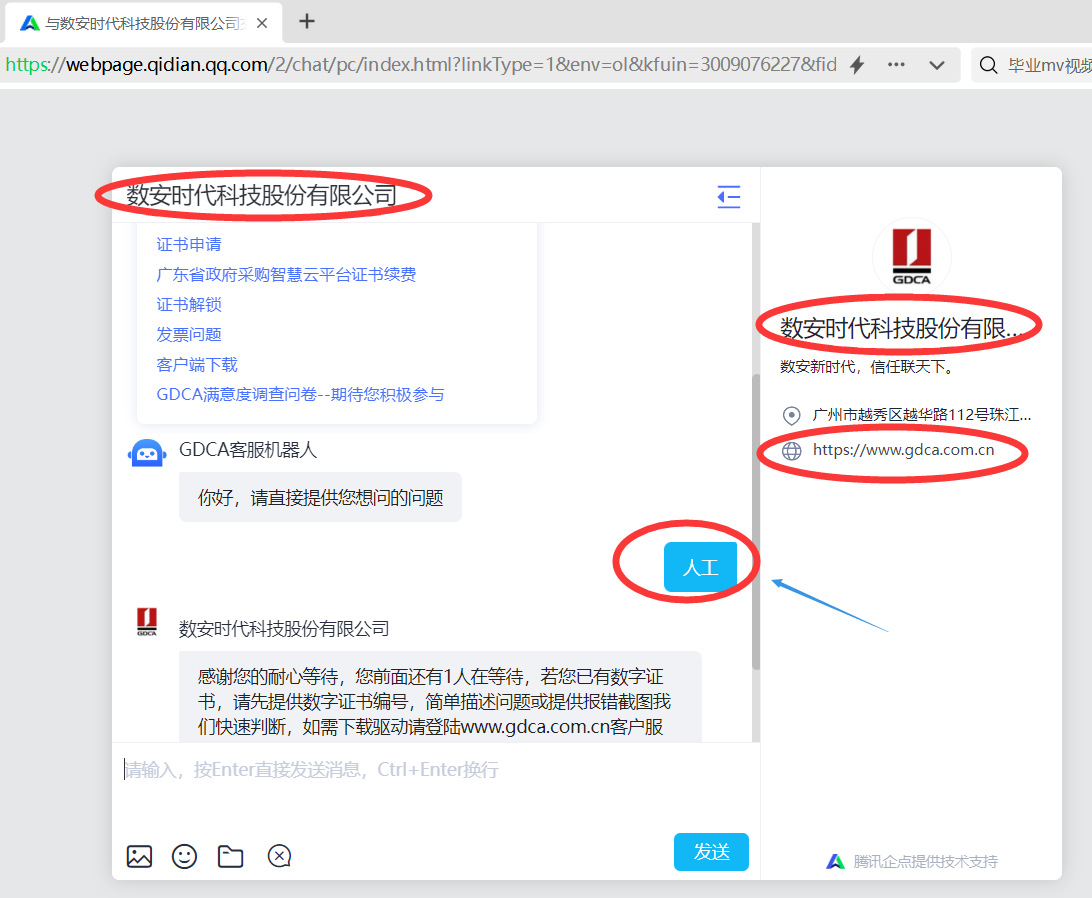The image size is (1092, 898).
Task: Click the lightning bolt icon in address bar
Action: click(857, 65)
